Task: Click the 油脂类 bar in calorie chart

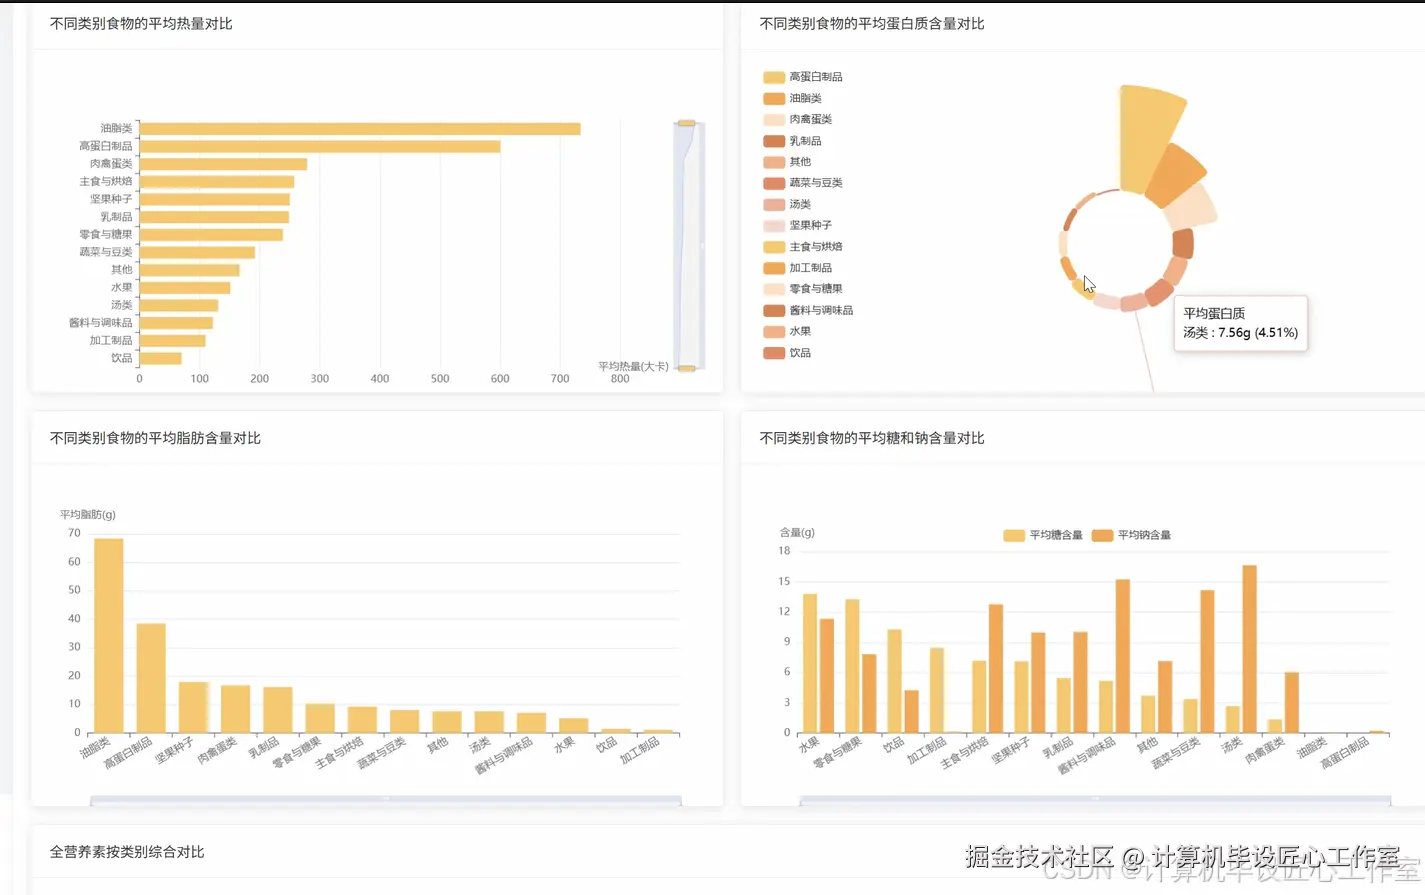Action: point(360,129)
